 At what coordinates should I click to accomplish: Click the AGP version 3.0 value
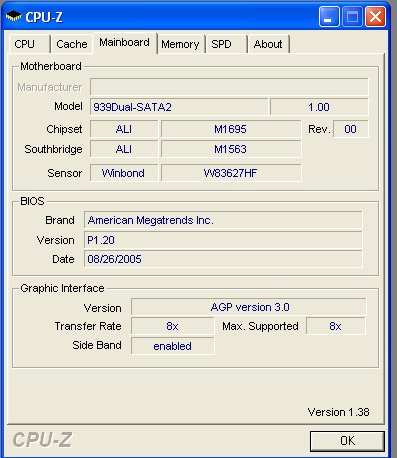[x=249, y=307]
